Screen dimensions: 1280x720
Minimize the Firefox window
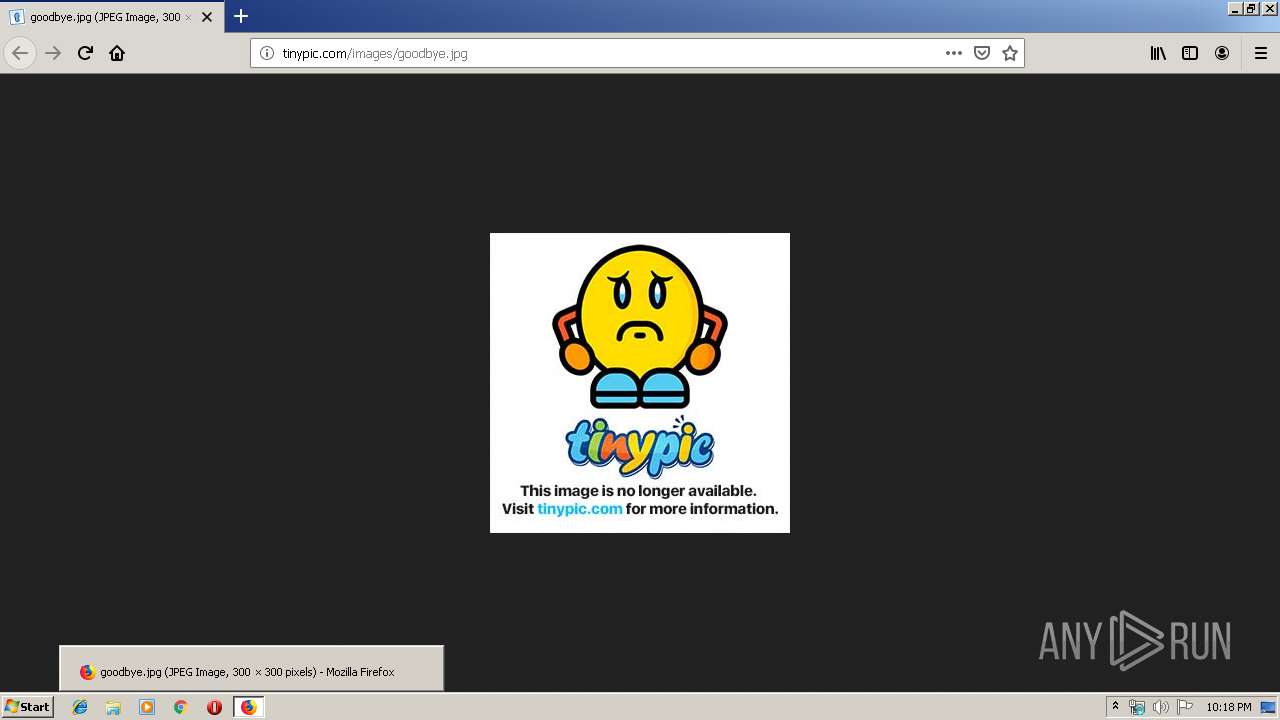(1235, 8)
